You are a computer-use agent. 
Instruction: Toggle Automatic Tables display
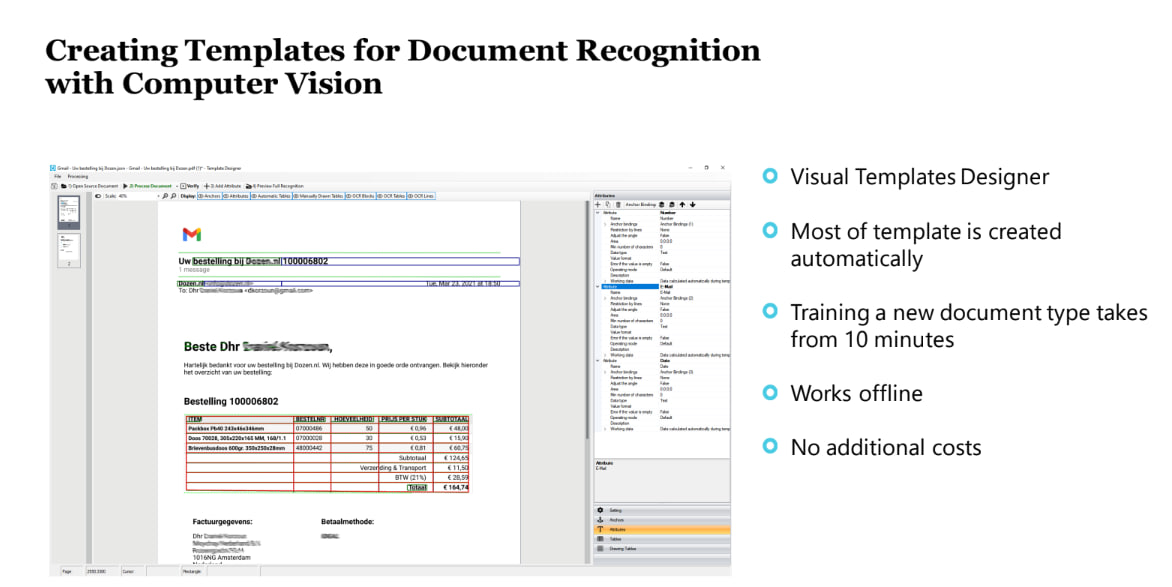click(271, 196)
